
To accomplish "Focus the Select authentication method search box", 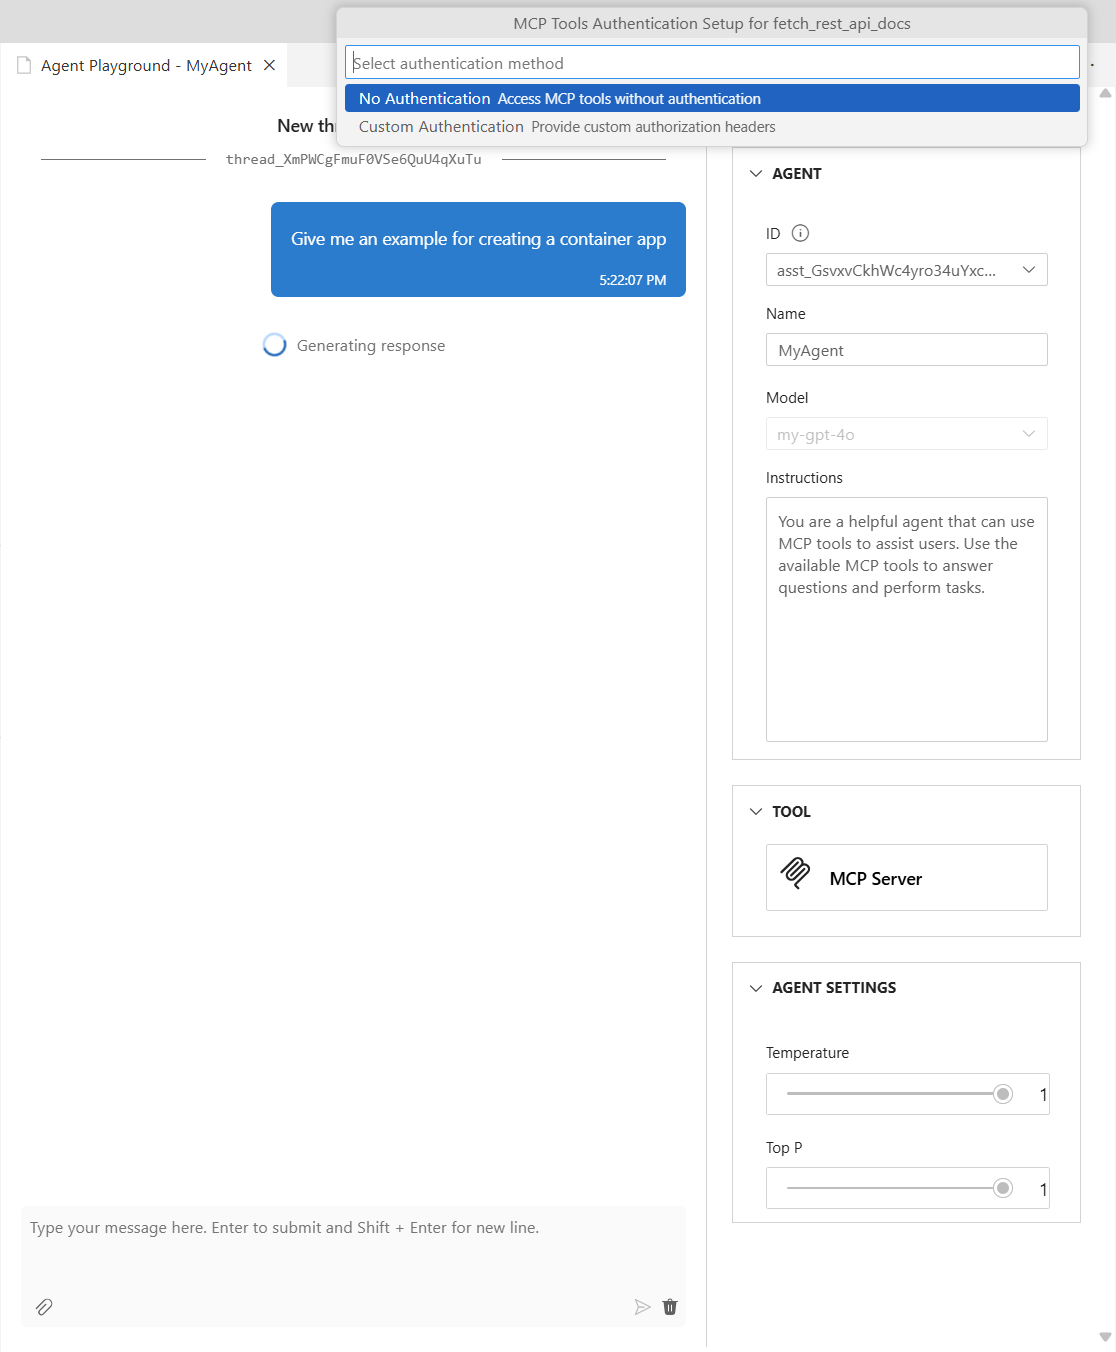I will [x=712, y=63].
